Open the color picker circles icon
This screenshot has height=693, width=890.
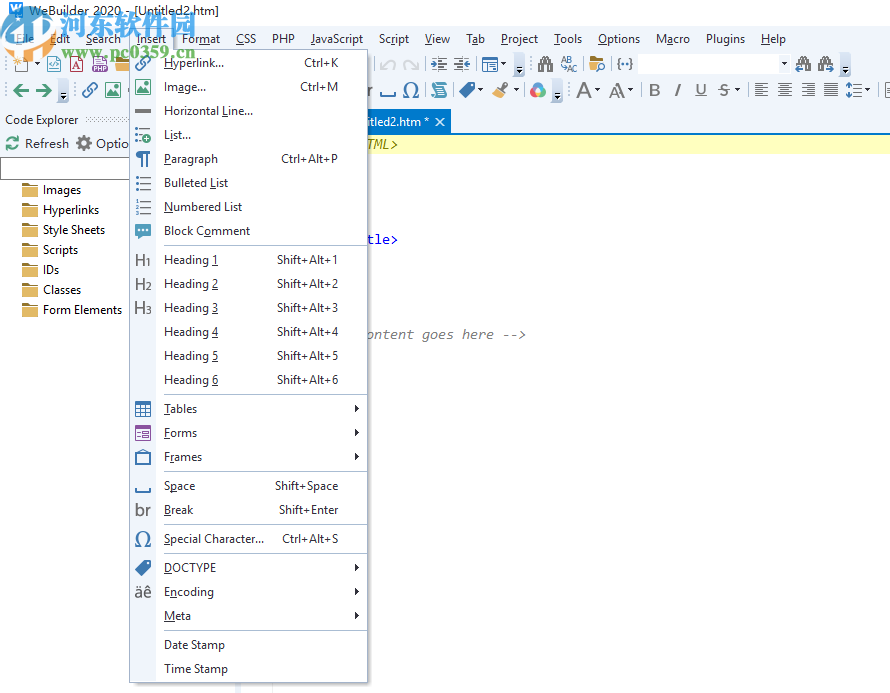[x=538, y=90]
